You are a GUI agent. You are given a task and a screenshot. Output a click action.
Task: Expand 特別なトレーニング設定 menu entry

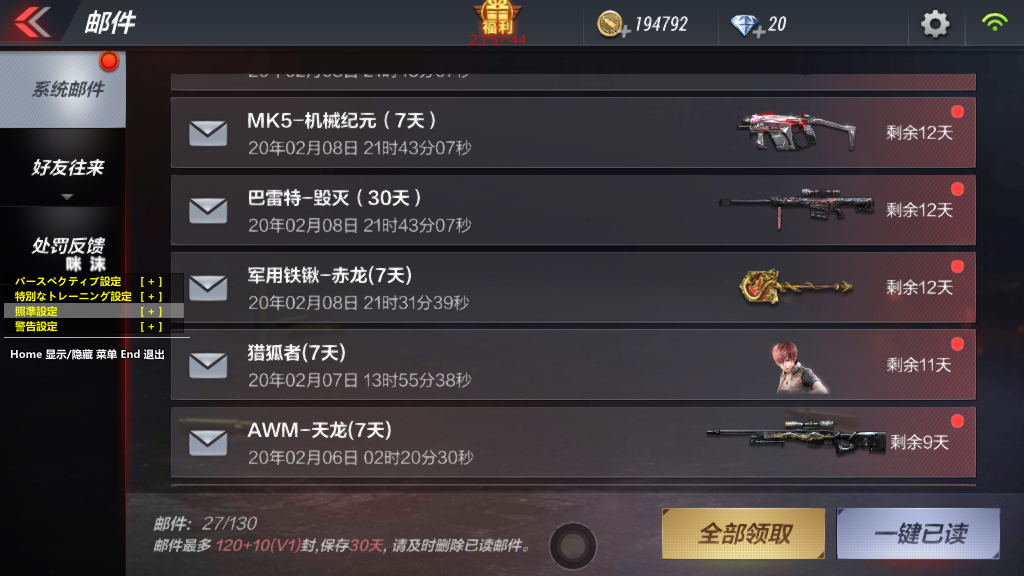[88, 296]
